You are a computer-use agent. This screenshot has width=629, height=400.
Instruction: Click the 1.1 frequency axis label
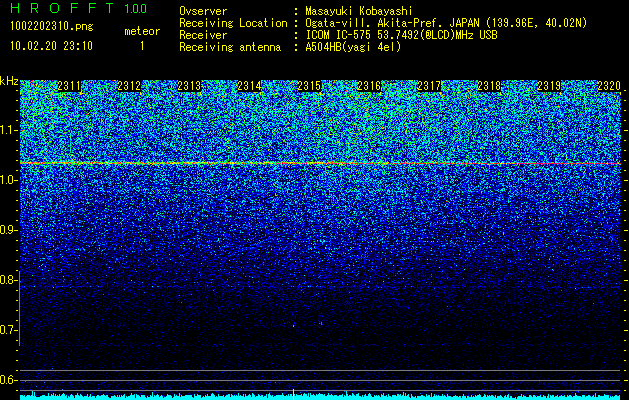9,130
